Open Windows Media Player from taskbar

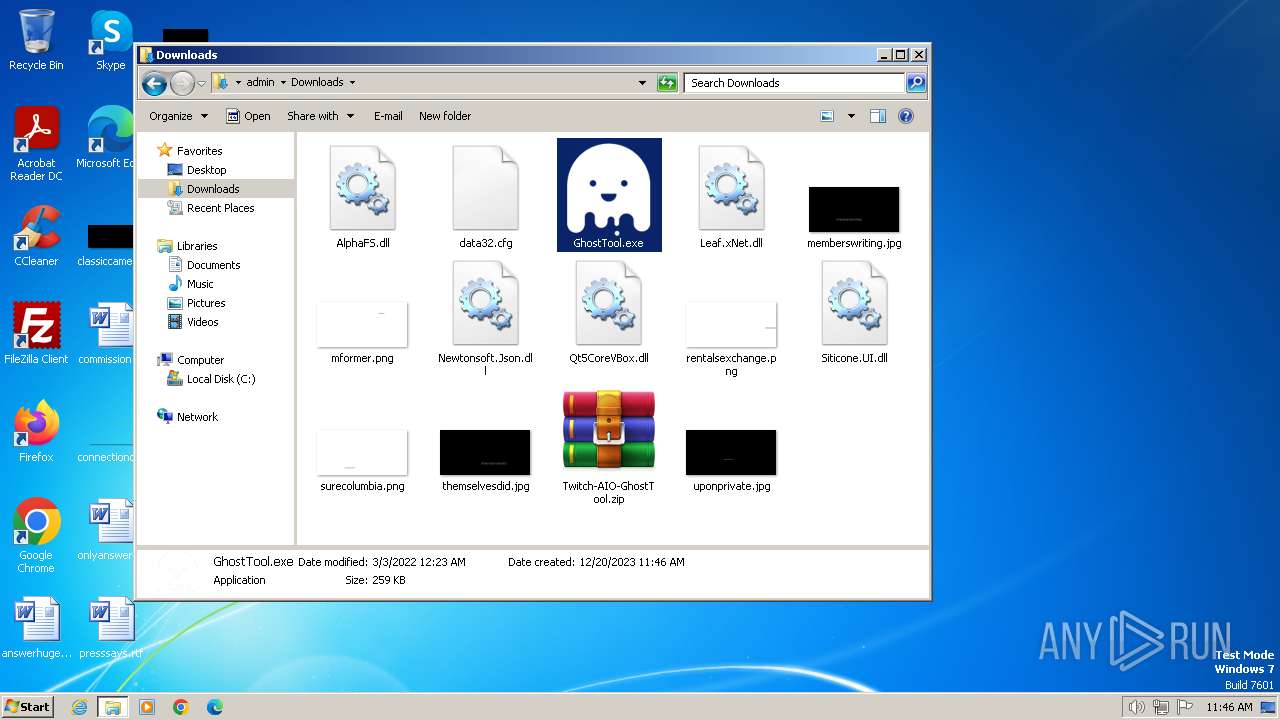click(x=147, y=707)
